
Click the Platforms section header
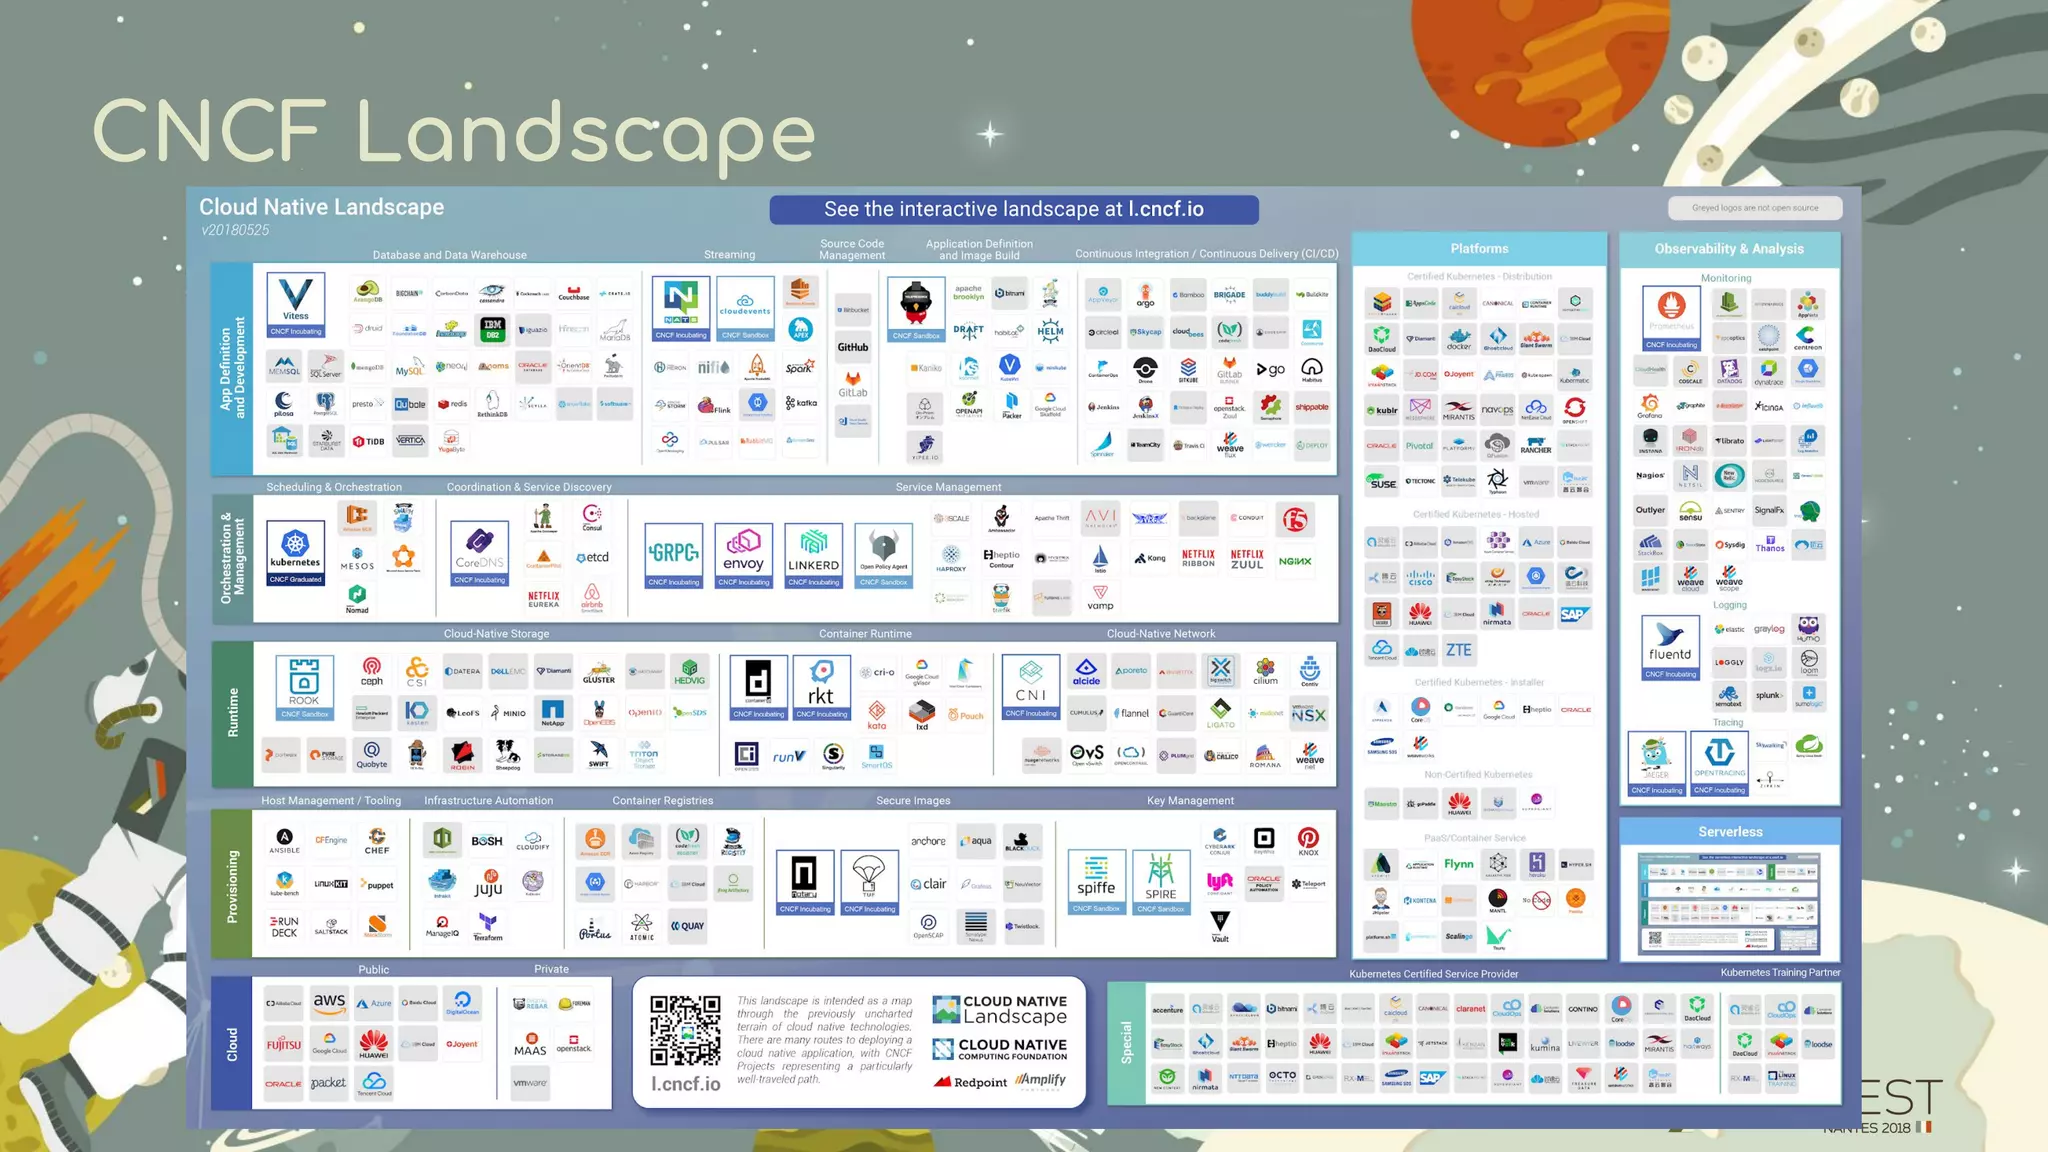pos(1479,249)
